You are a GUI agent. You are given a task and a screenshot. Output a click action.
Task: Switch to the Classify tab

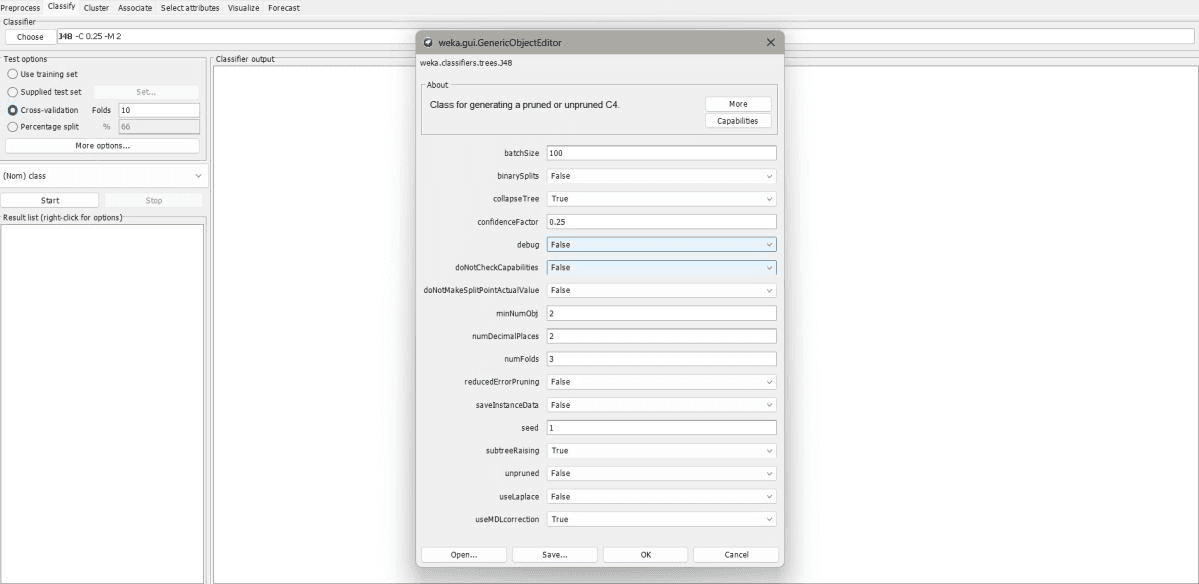click(61, 6)
